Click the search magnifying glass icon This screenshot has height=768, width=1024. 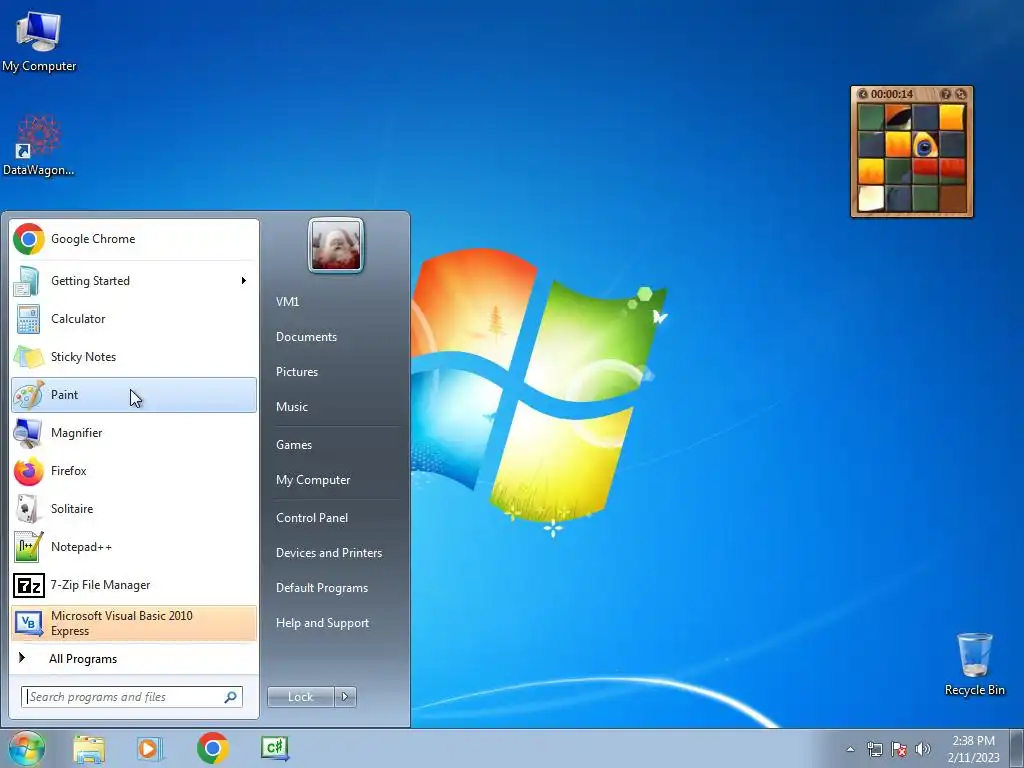[231, 697]
